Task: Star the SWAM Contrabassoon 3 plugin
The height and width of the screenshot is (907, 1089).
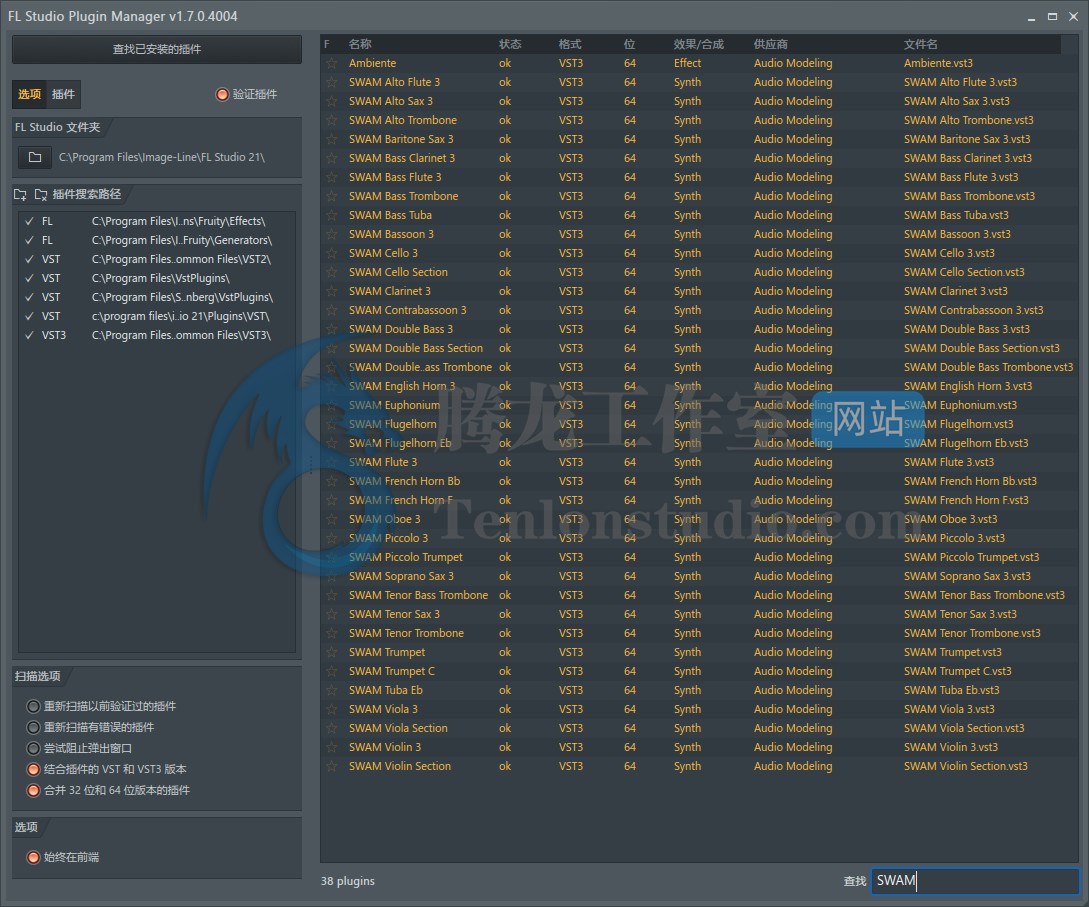Action: pyautogui.click(x=331, y=310)
